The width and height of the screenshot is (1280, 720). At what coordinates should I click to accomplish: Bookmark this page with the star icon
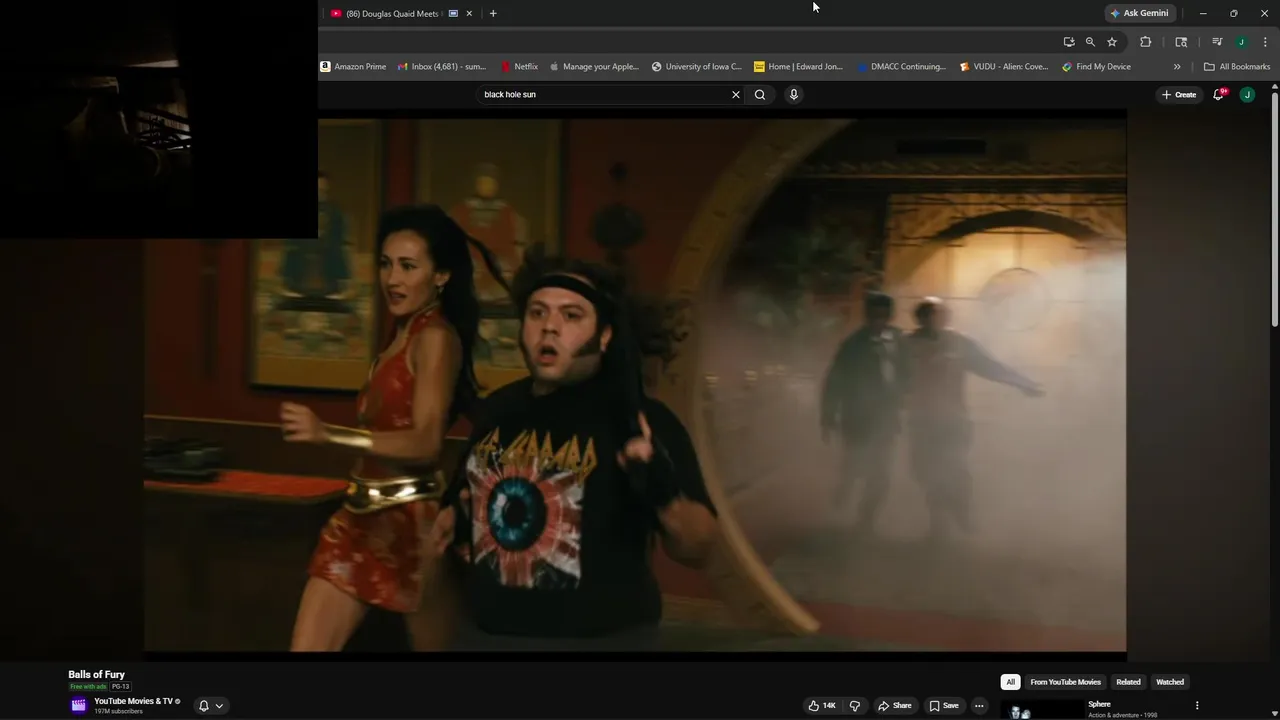(1111, 42)
